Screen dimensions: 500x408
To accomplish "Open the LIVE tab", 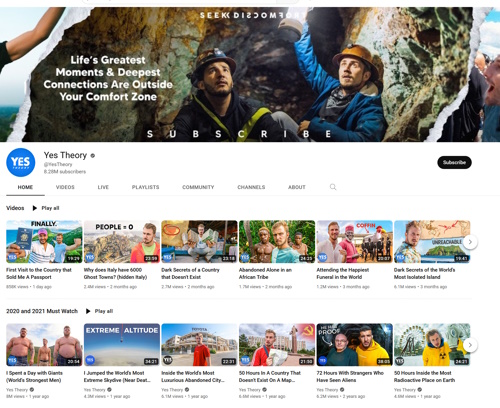I will [x=103, y=187].
